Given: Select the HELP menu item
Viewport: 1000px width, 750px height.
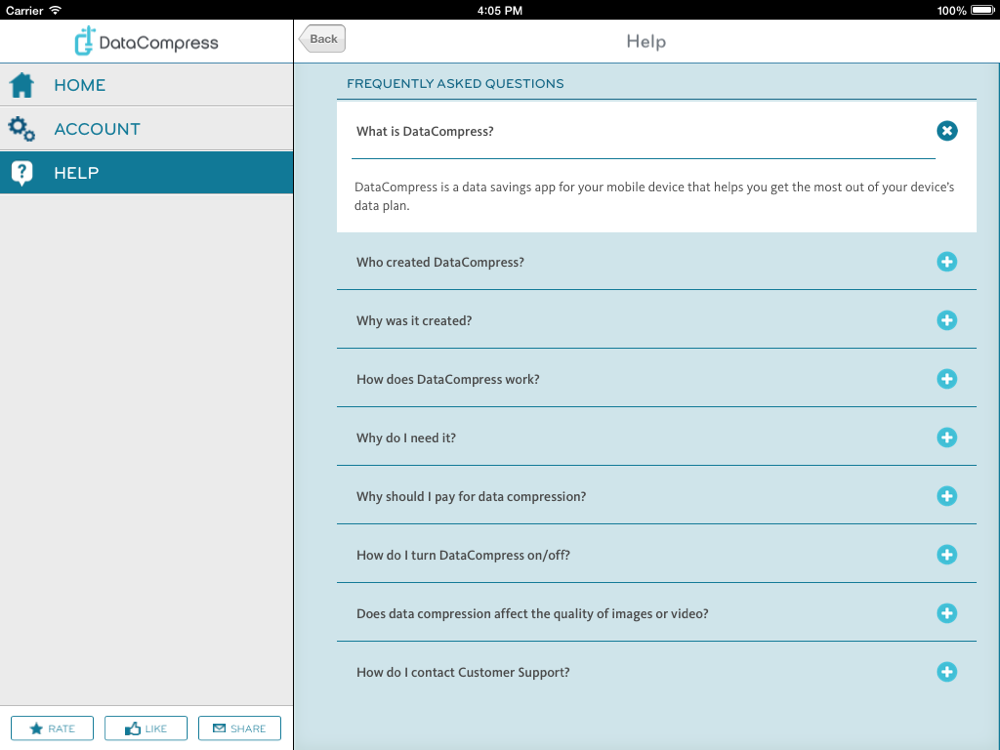Looking at the screenshot, I should click(147, 172).
